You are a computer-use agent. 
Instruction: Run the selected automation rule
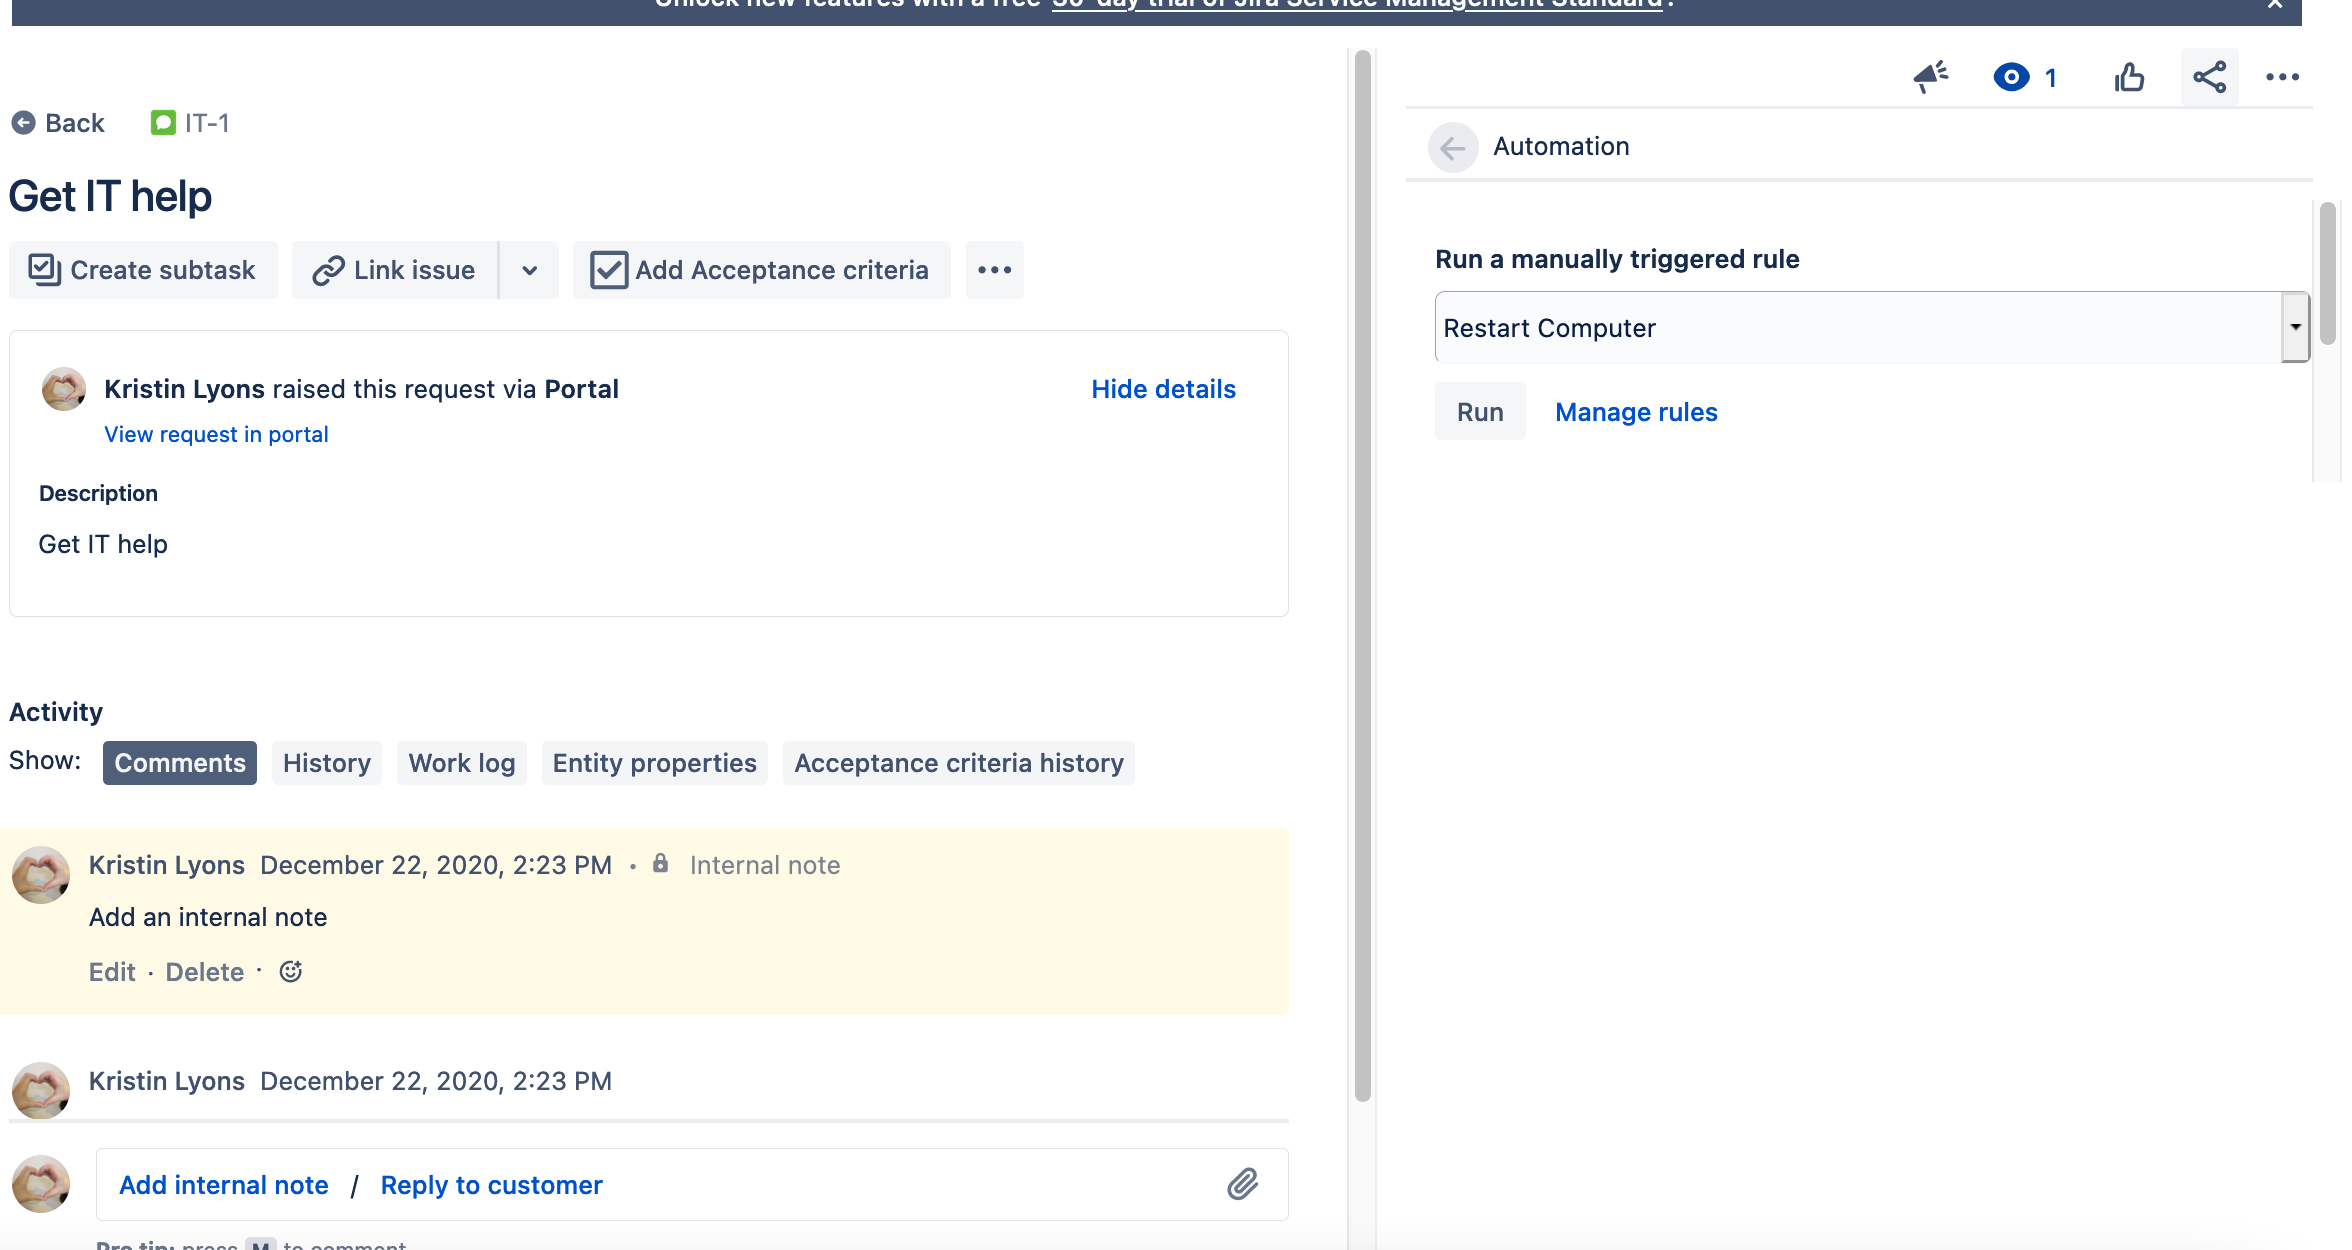coord(1479,411)
